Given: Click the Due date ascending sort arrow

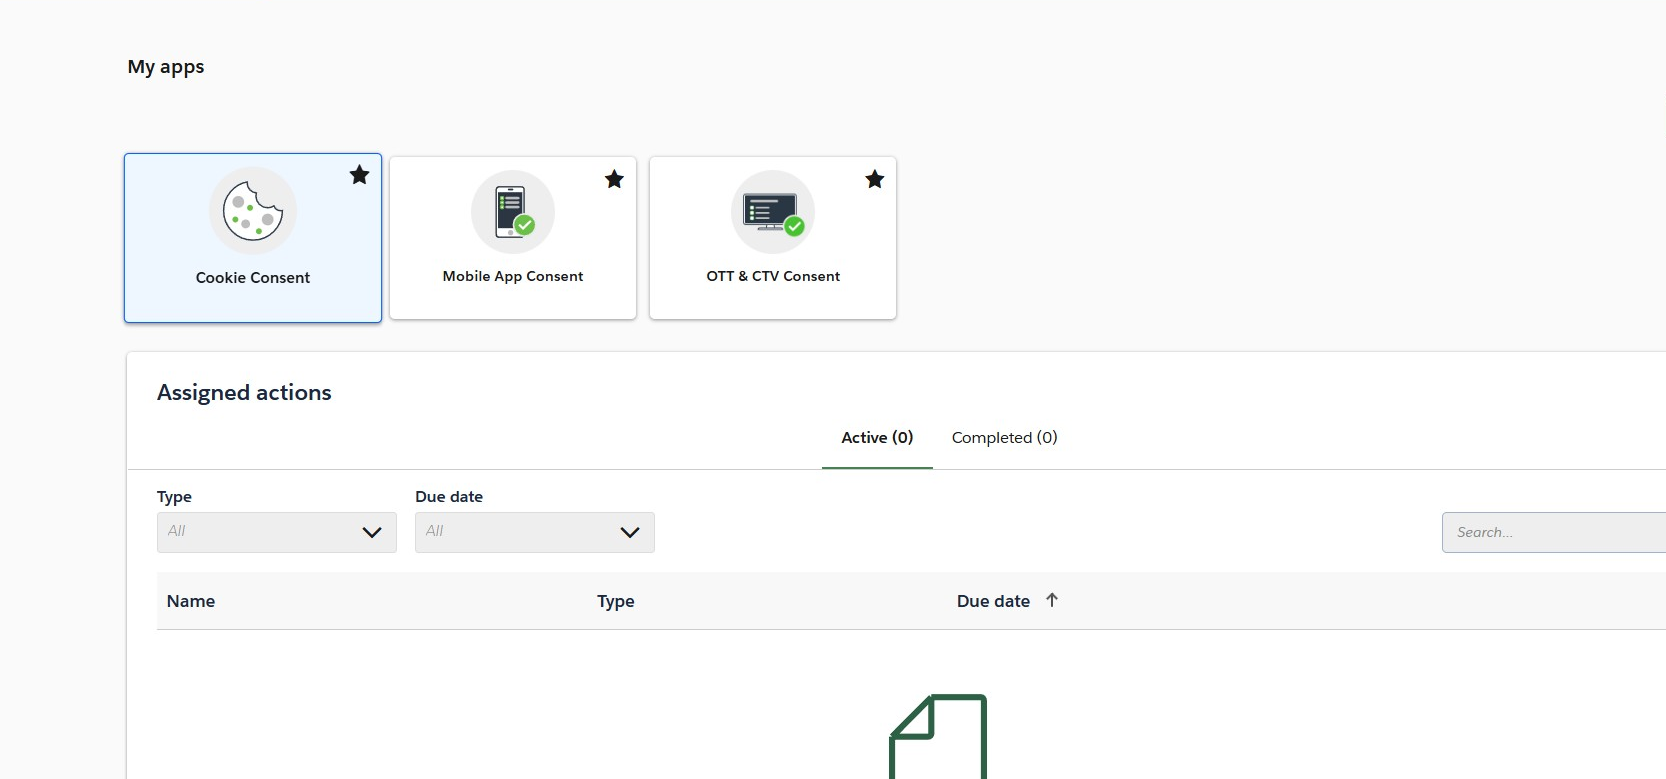Looking at the screenshot, I should pyautogui.click(x=1052, y=600).
